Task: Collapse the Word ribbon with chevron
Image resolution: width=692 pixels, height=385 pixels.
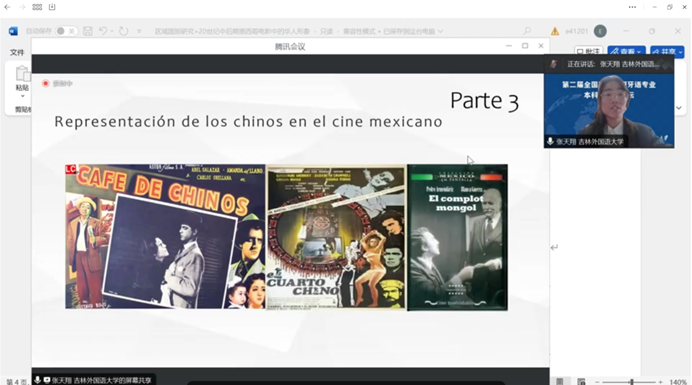Action: coord(679,108)
